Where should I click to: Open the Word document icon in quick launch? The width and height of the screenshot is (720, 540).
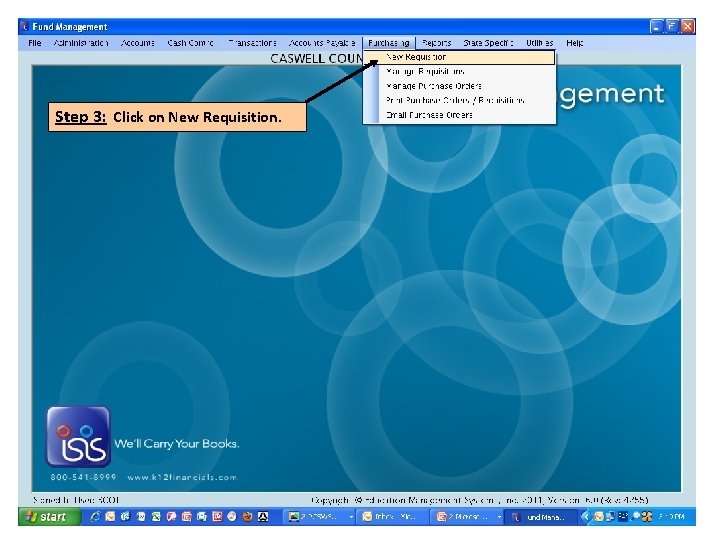pos(141,516)
